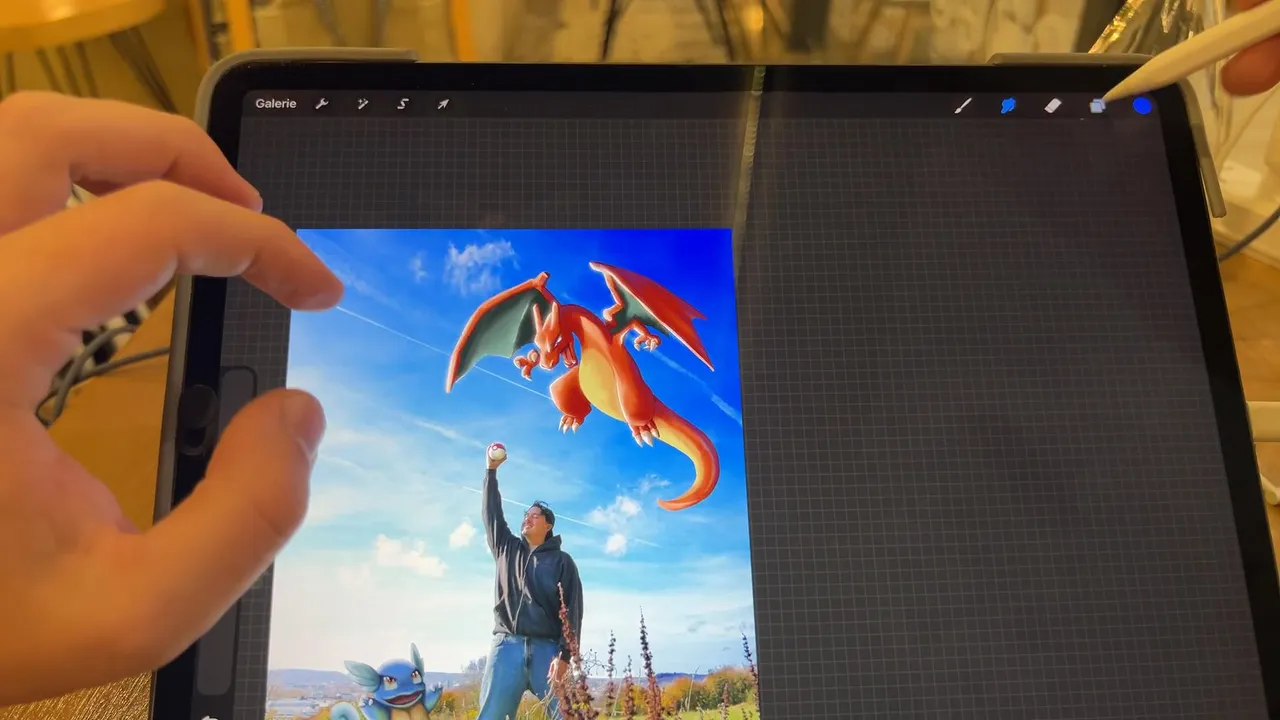
Task: Select the Brush tool
Action: [963, 105]
